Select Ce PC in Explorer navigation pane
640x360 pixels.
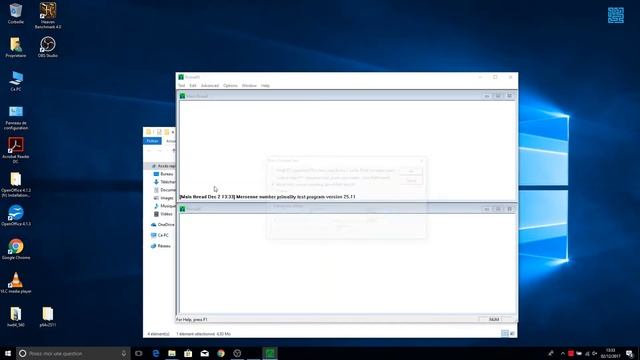tap(160, 235)
